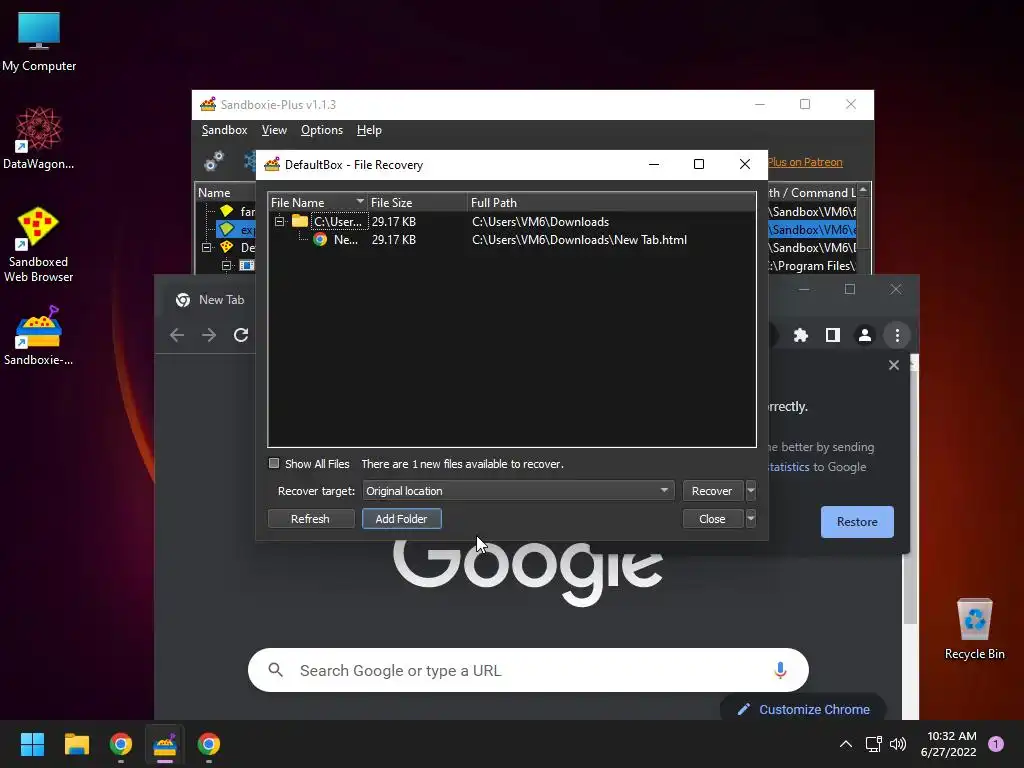Reload the page in Chrome
This screenshot has height=768, width=1024.
(241, 335)
